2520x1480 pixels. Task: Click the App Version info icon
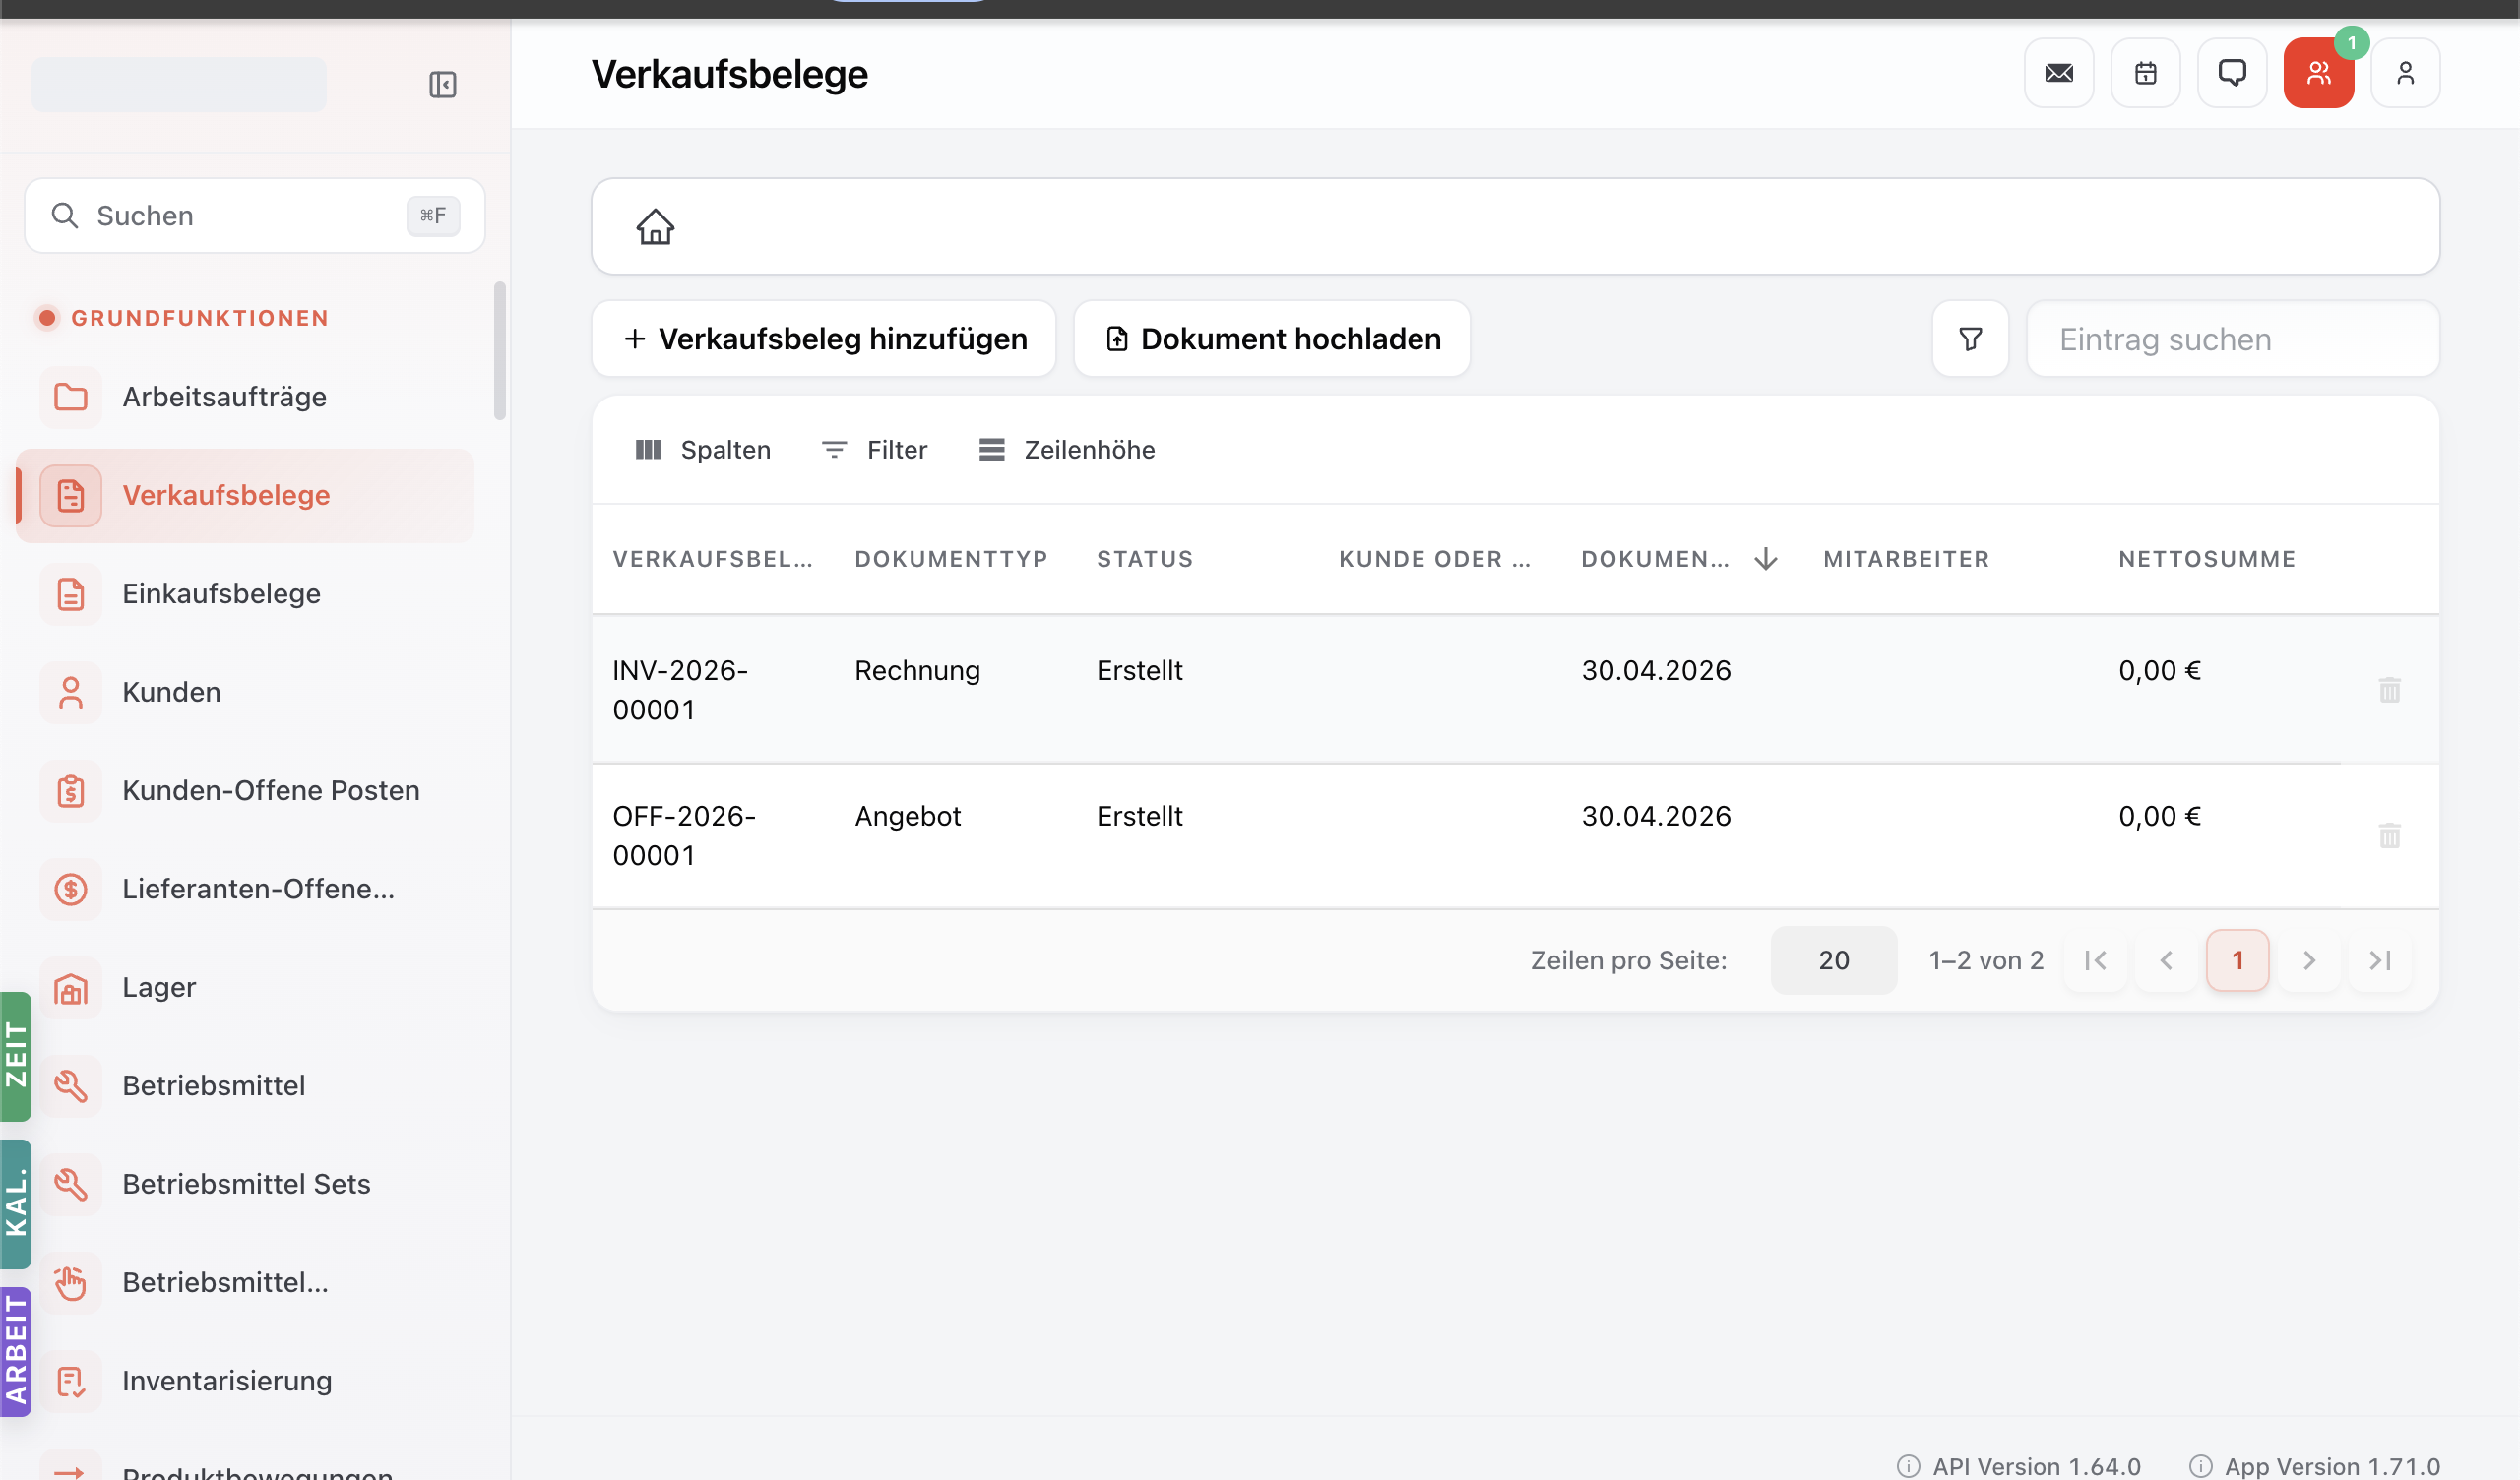pos(2200,1466)
